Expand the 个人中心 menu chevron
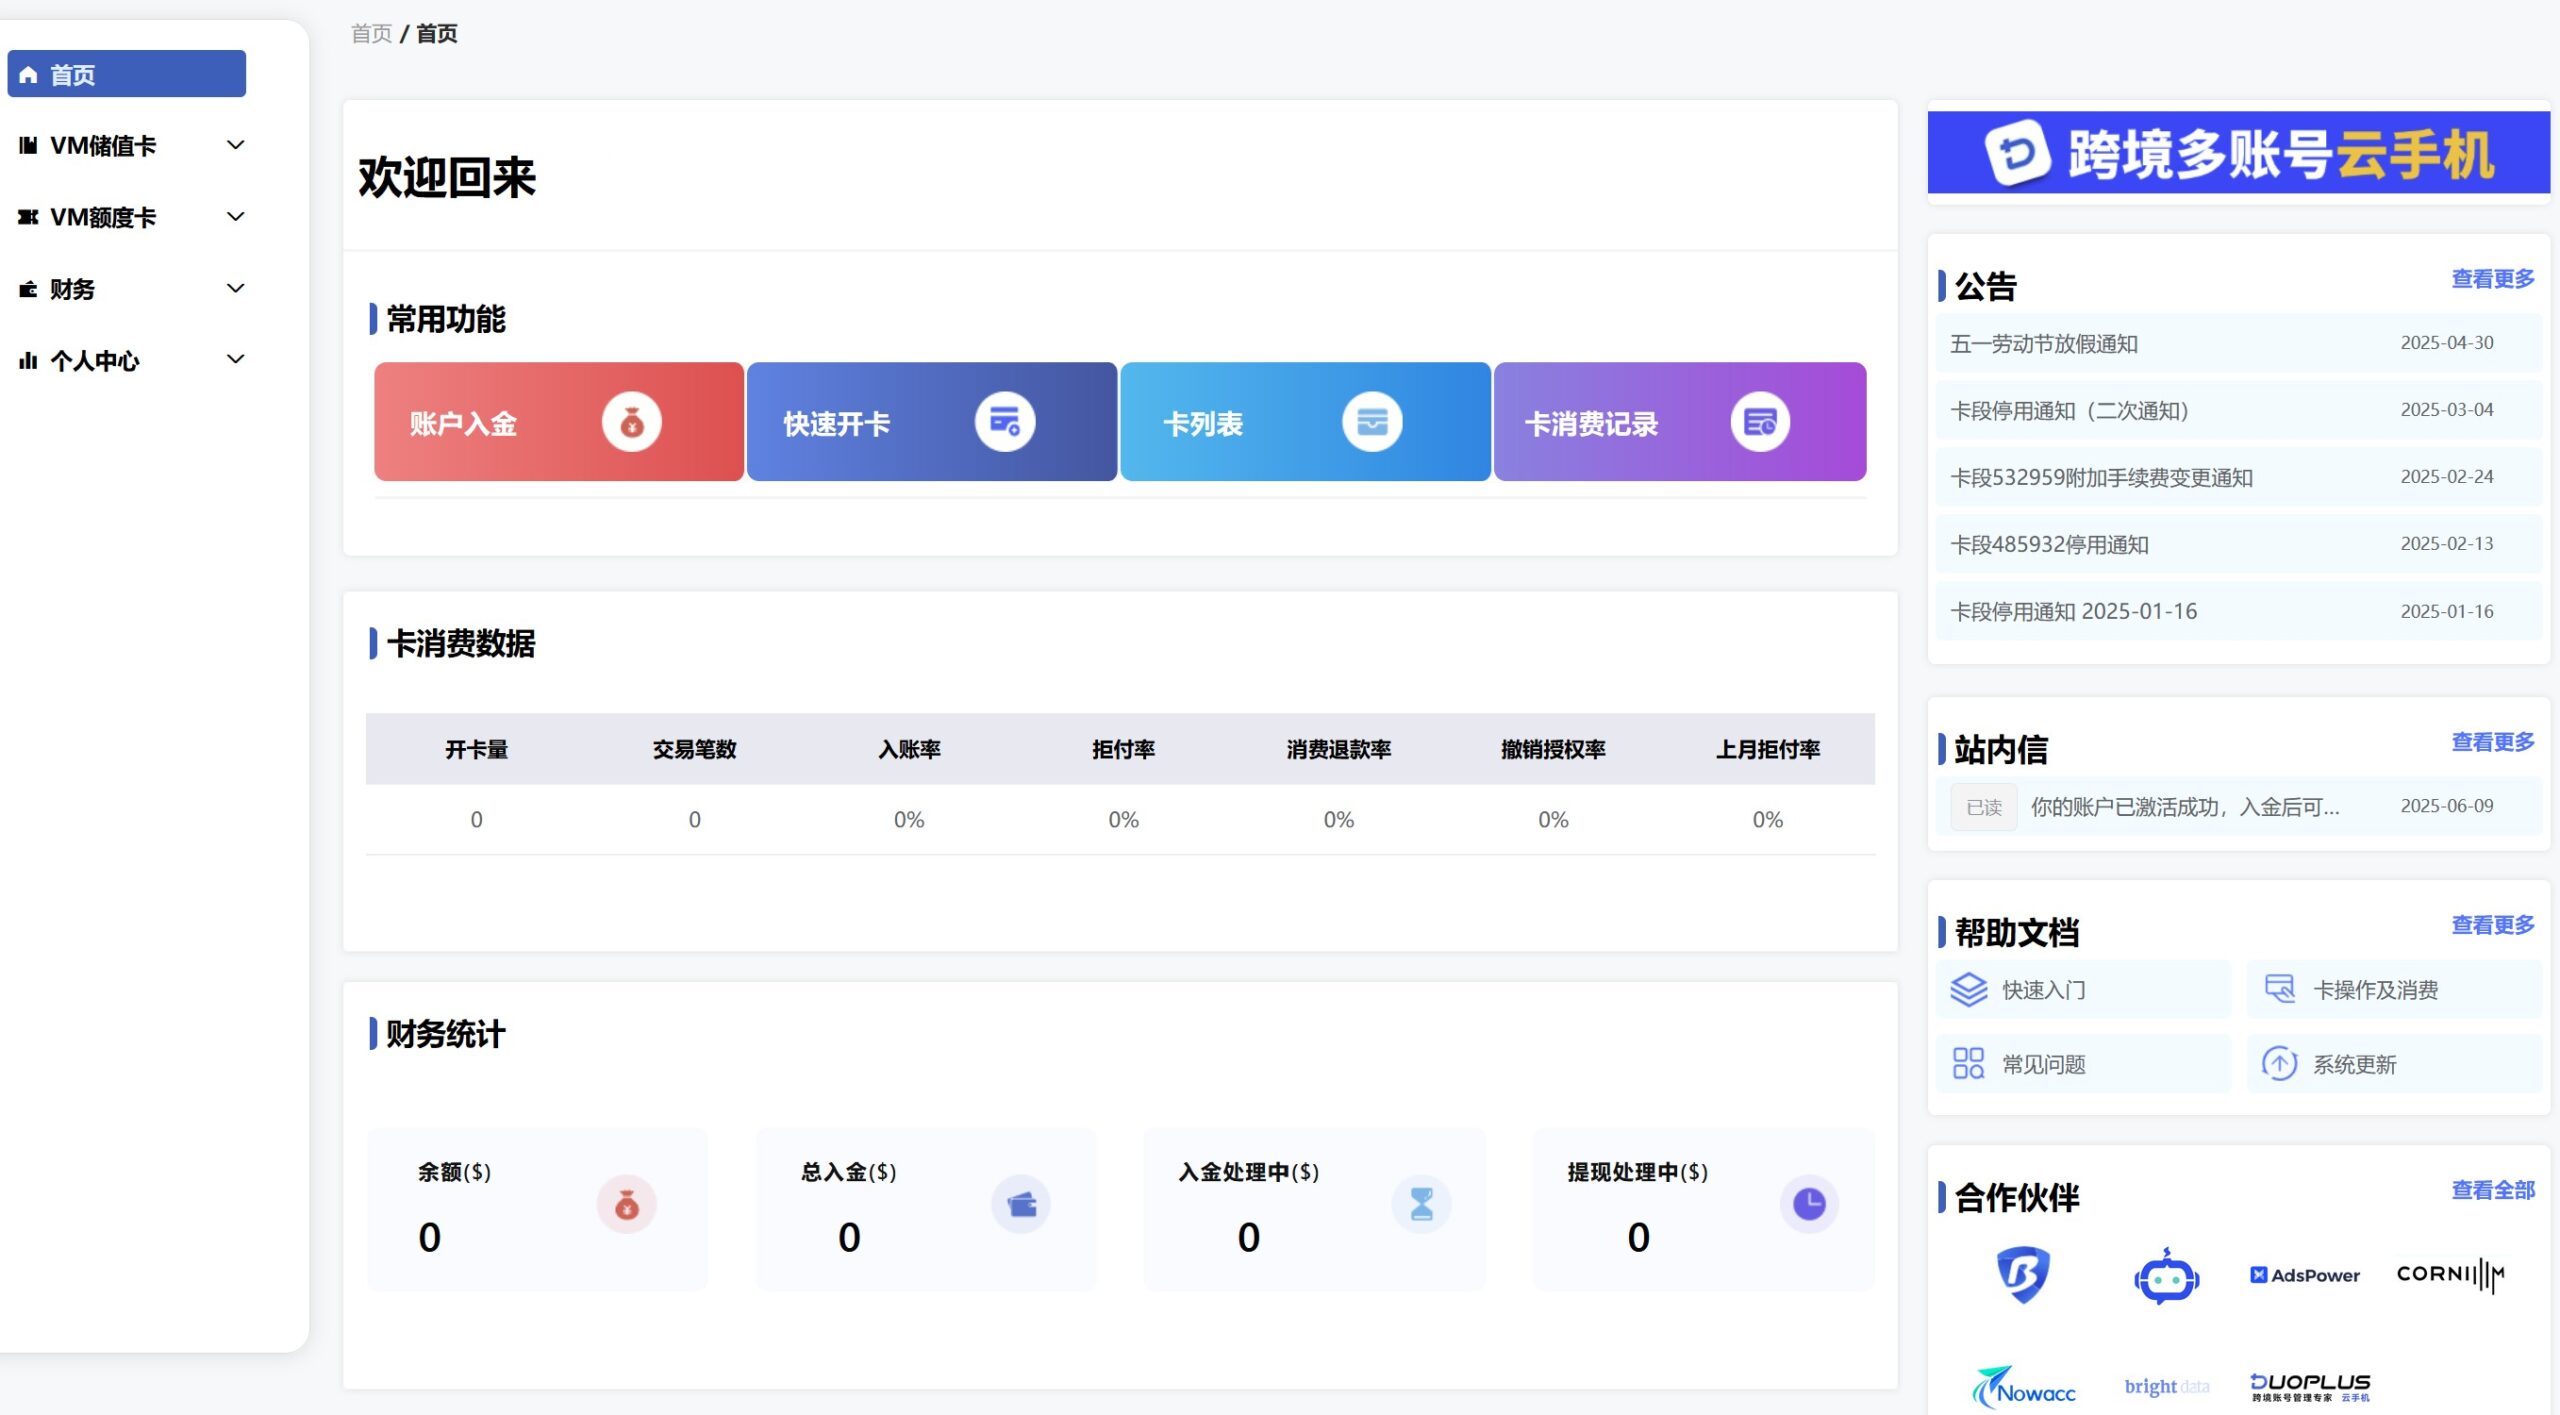The image size is (2560, 1415). click(236, 359)
